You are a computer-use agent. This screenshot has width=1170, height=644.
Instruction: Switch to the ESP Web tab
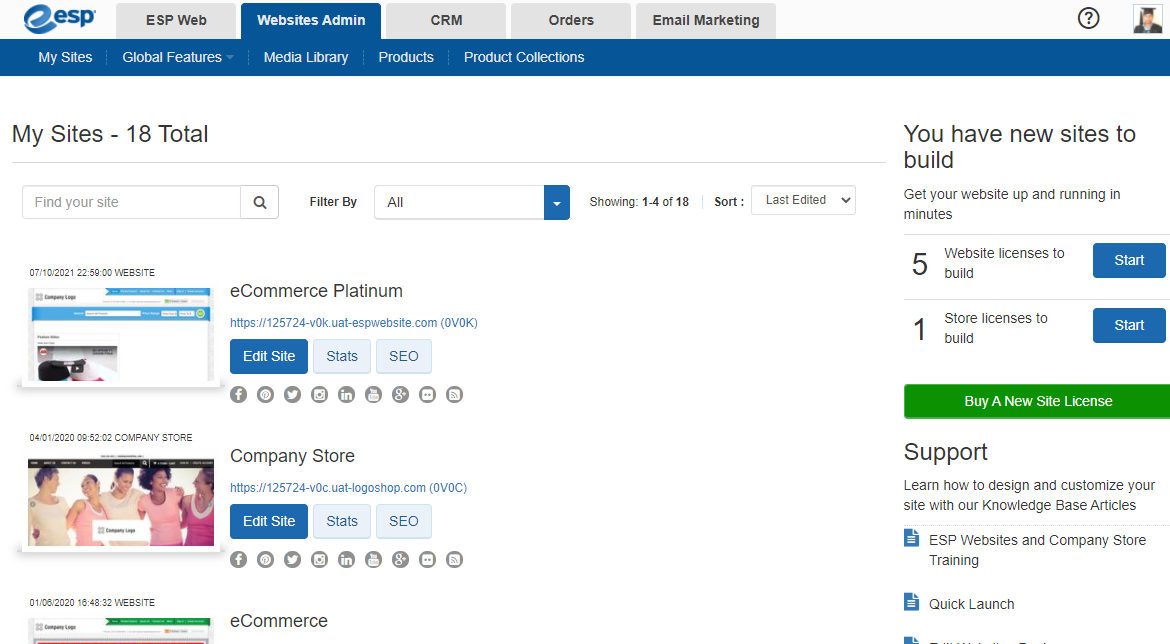[x=176, y=21]
